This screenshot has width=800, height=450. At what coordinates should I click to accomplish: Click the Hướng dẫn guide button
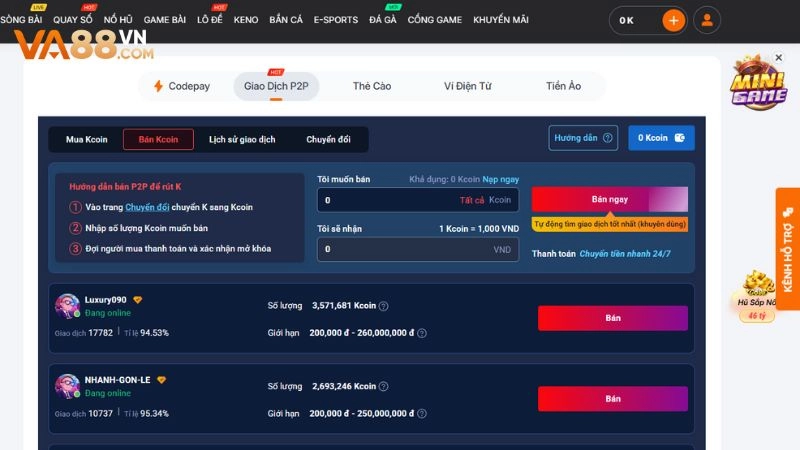[x=583, y=138]
